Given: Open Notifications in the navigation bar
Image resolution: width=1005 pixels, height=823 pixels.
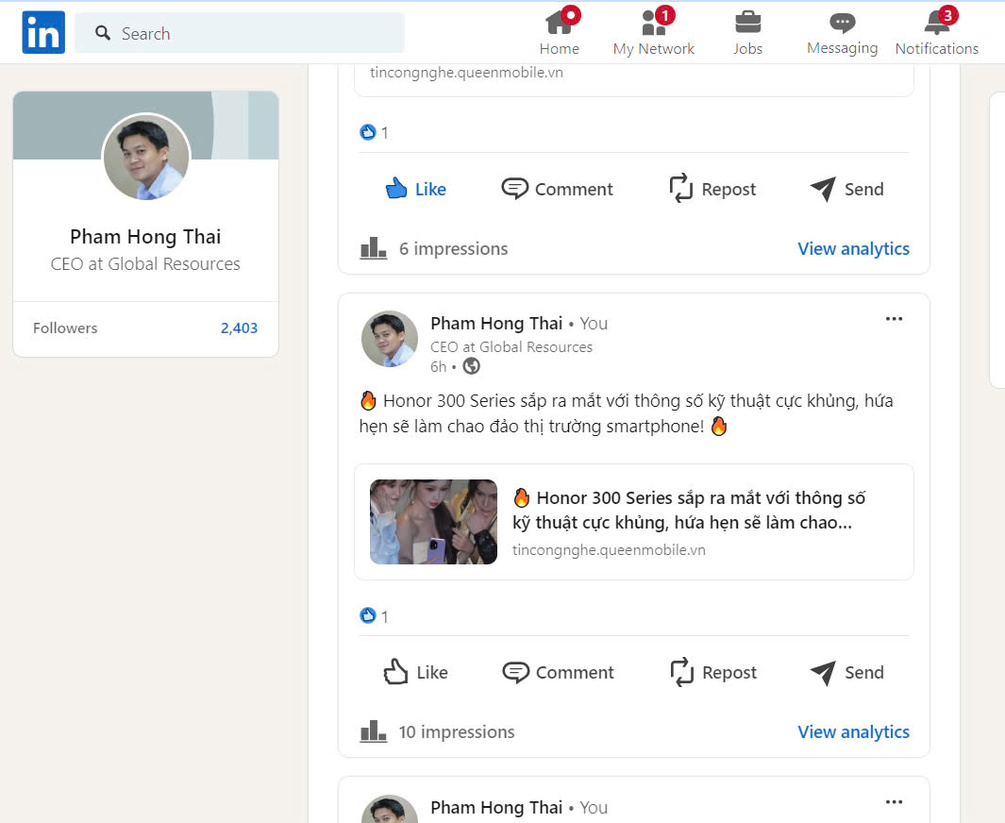Looking at the screenshot, I should tap(936, 32).
